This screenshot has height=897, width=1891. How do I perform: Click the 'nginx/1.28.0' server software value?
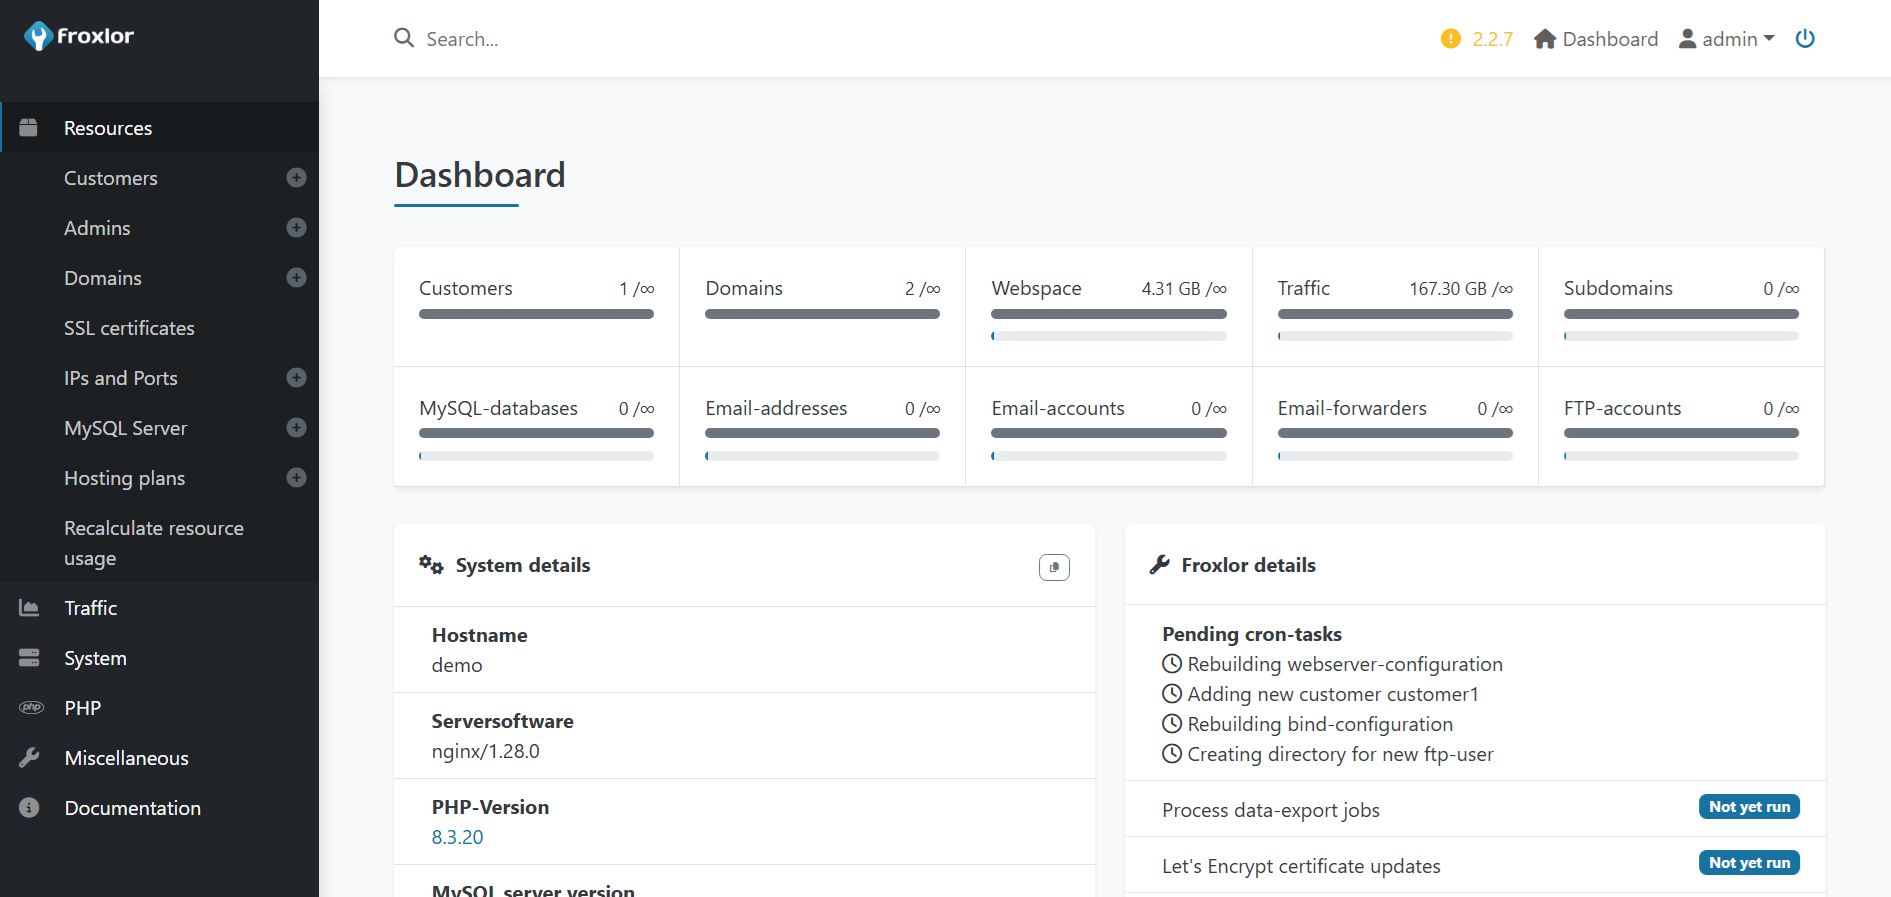pos(485,751)
